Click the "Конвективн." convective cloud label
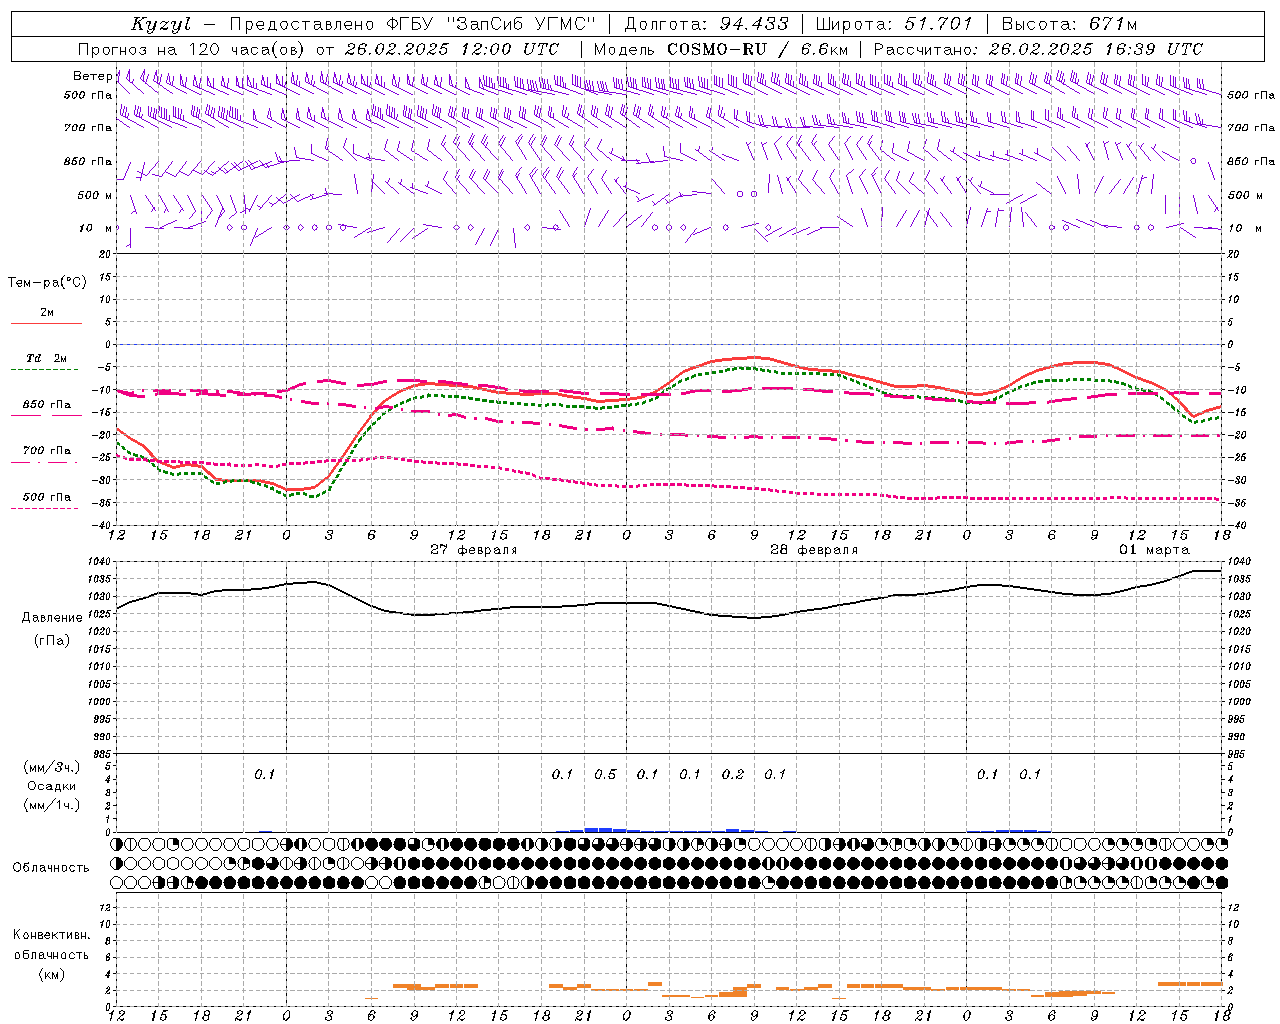 click(x=51, y=935)
